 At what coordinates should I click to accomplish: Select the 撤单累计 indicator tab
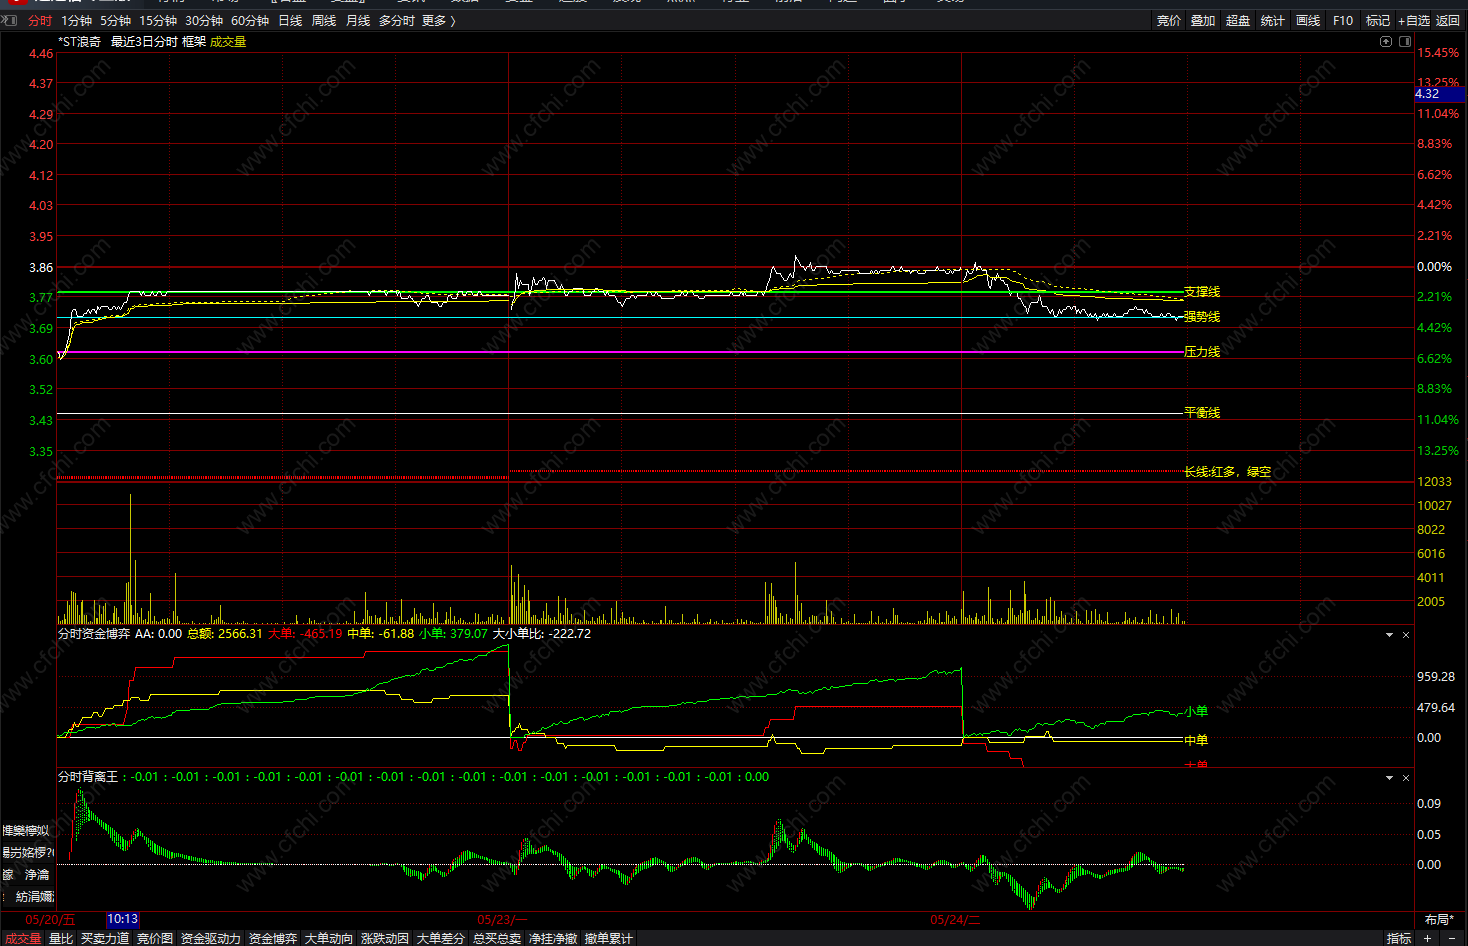click(609, 938)
